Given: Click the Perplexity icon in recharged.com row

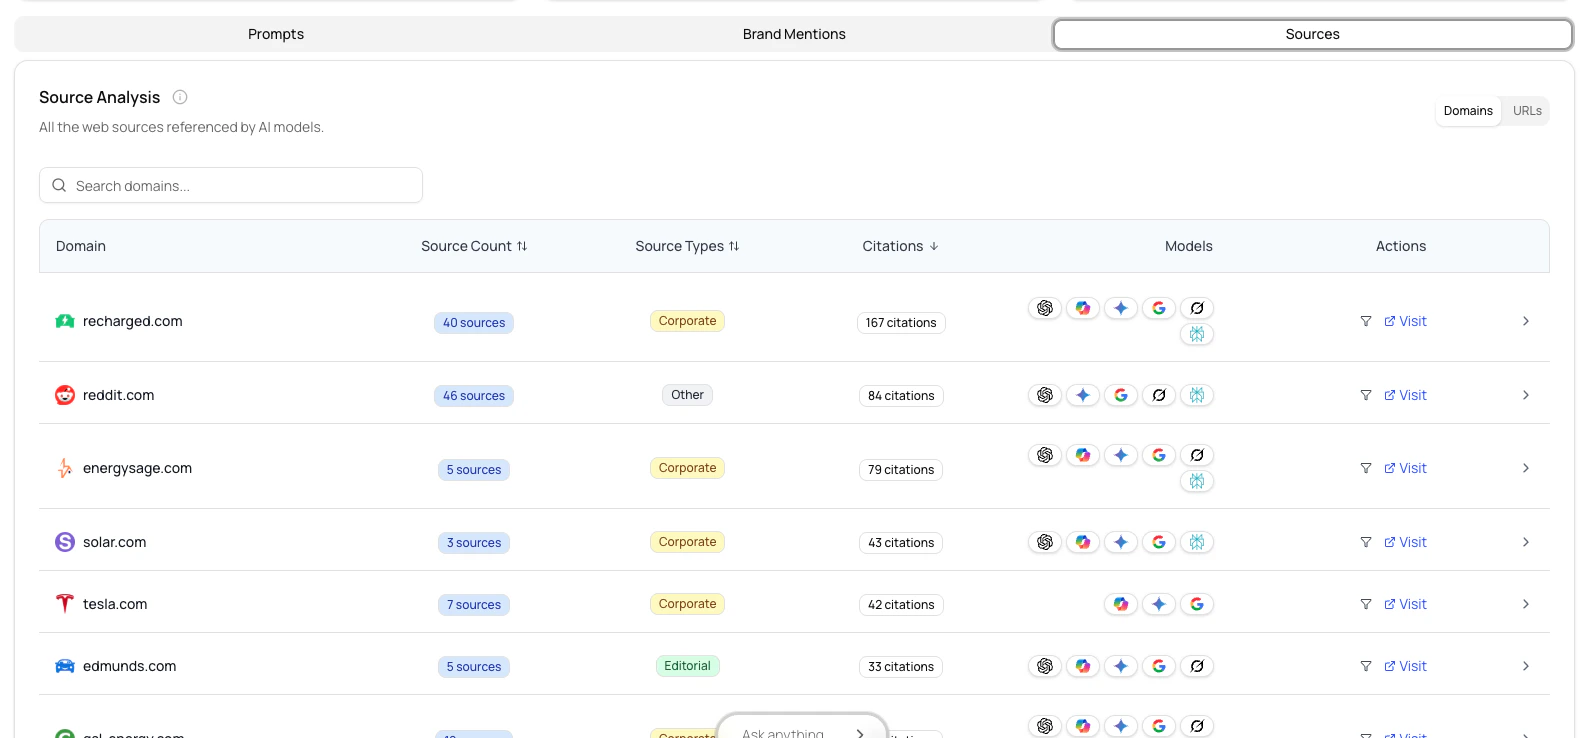Looking at the screenshot, I should tap(1197, 334).
